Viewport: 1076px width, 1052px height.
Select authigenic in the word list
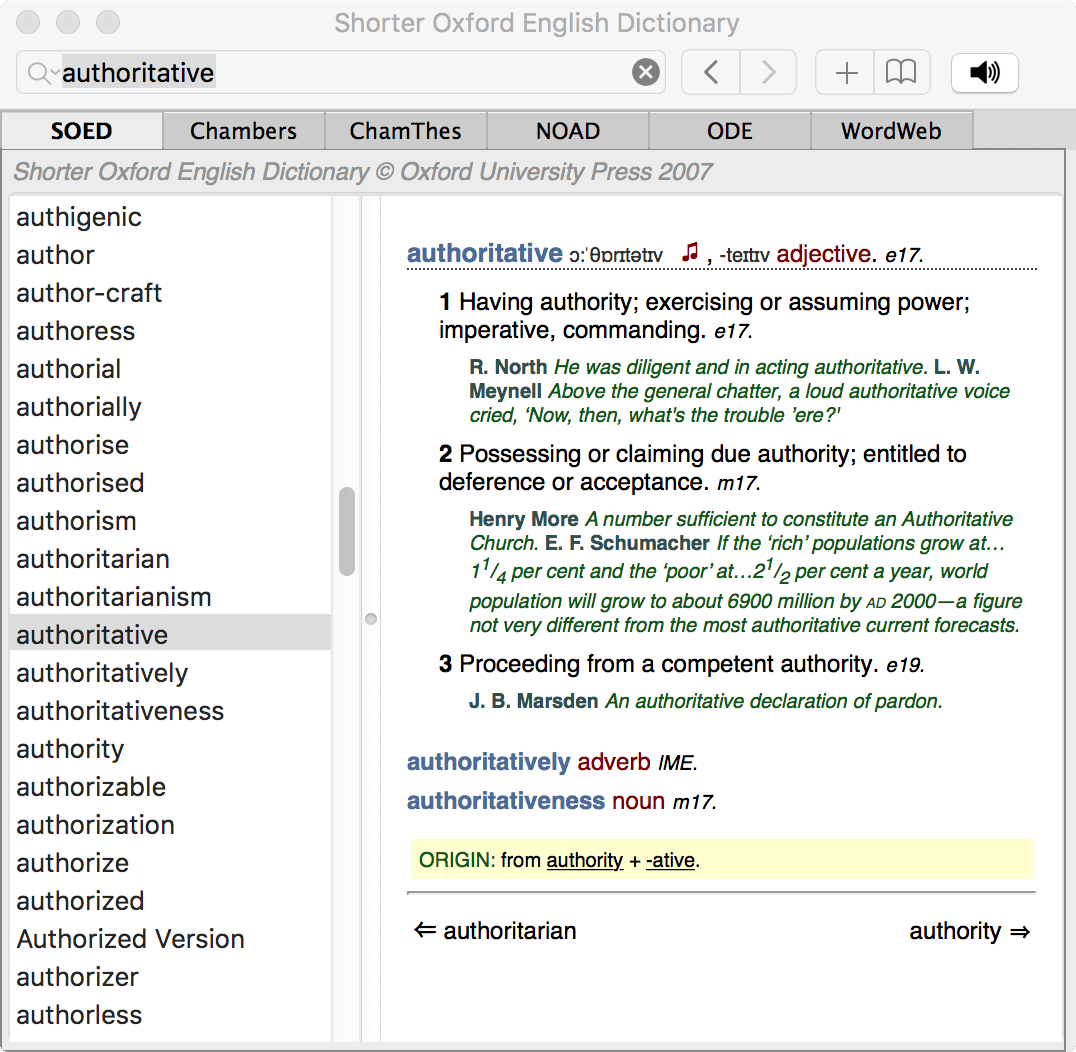(170, 217)
